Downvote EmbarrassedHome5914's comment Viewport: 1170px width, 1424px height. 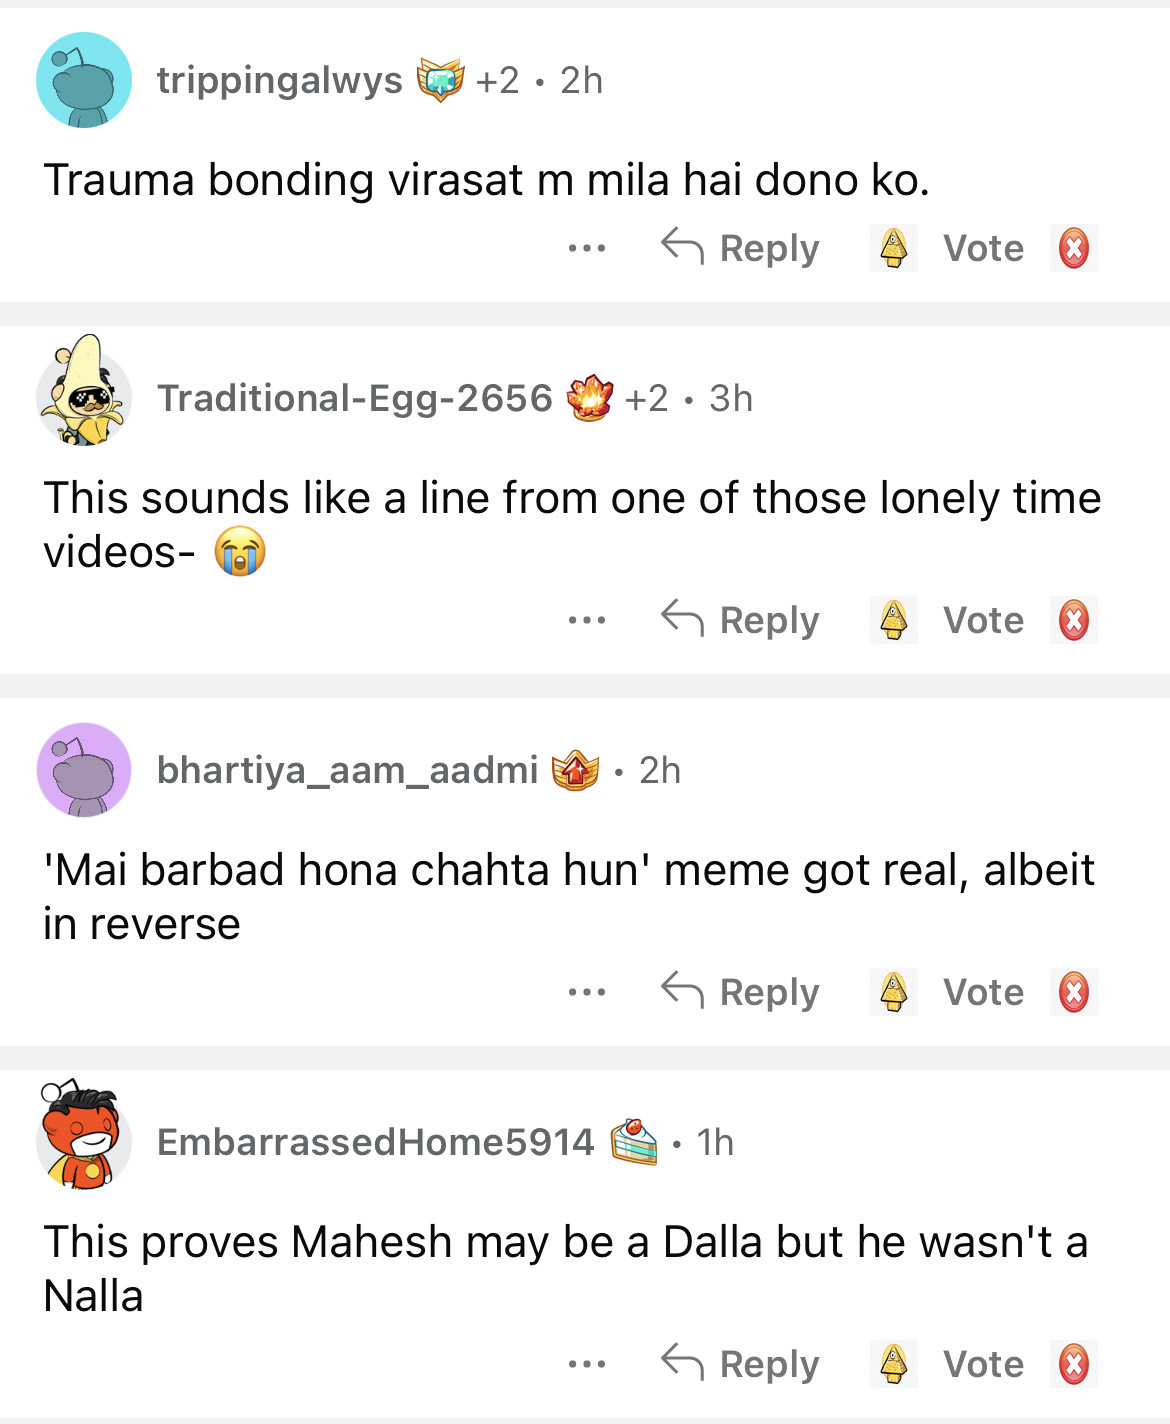tap(1074, 1364)
